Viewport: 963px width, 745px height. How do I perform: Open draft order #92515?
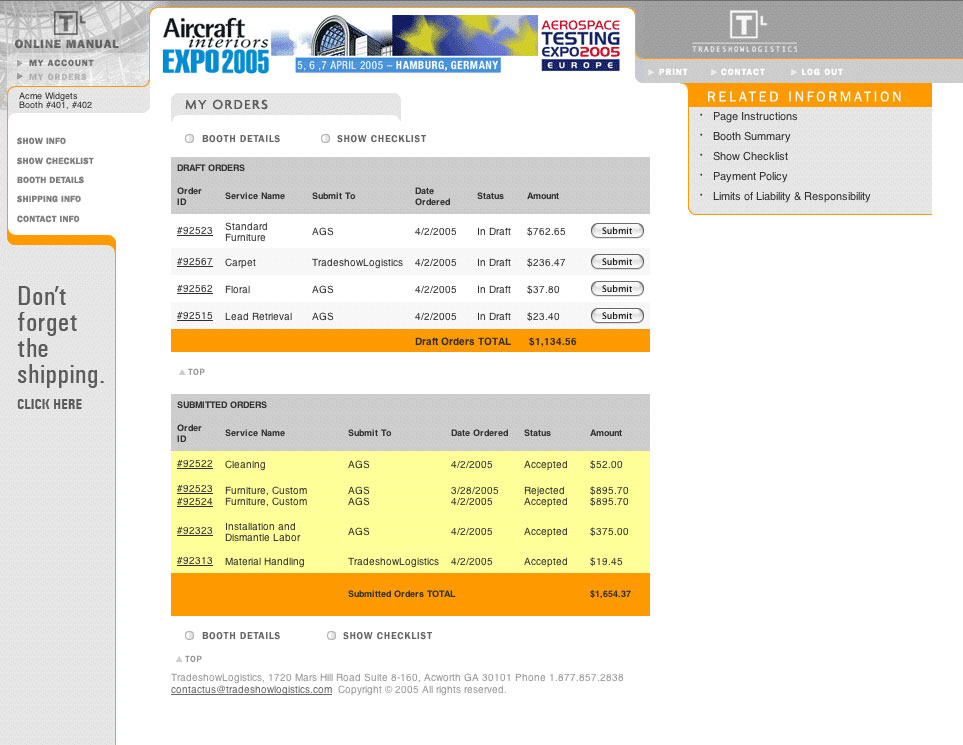195,316
